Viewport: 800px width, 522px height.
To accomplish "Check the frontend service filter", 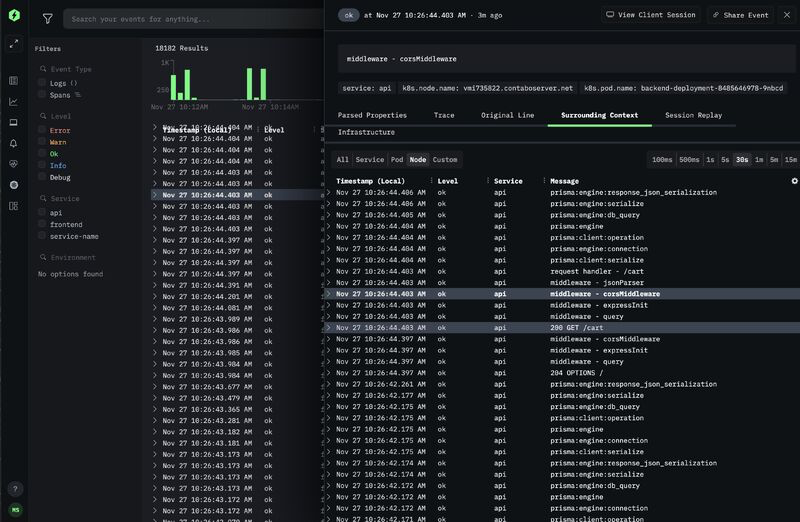I will (42, 224).
